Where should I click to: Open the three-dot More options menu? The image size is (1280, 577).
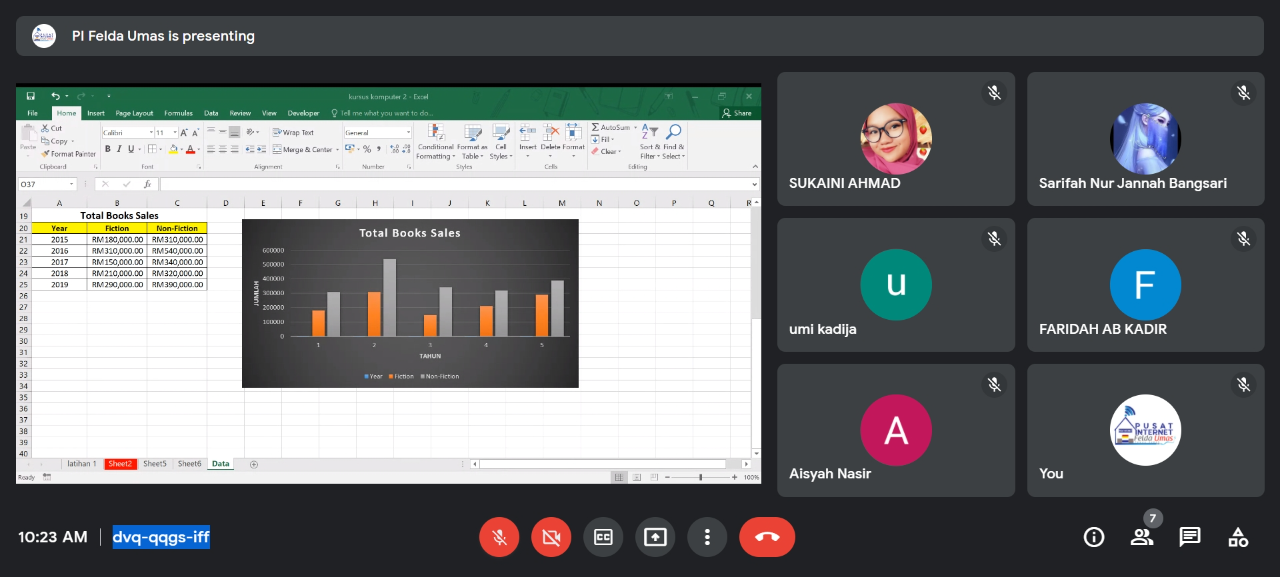click(707, 537)
